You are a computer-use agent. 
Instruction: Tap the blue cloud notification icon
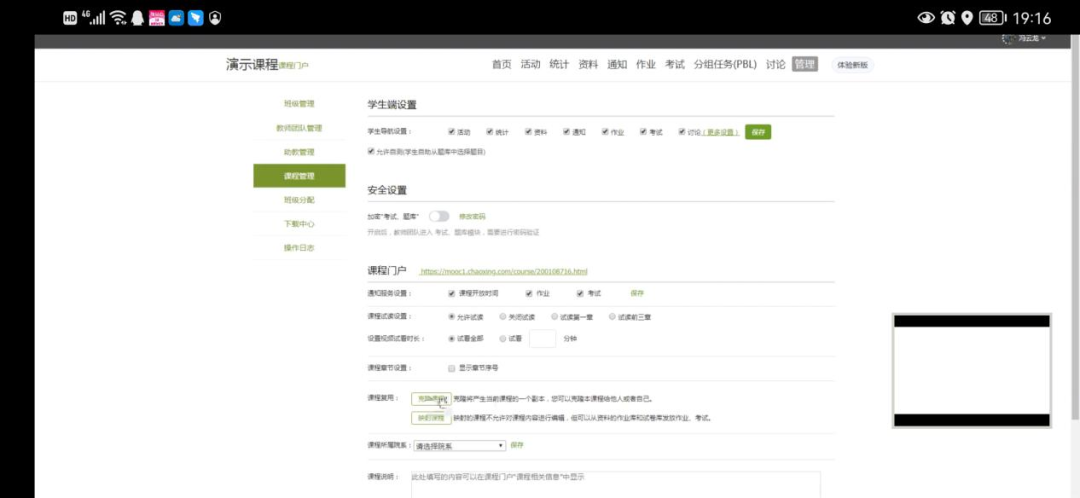[x=176, y=18]
